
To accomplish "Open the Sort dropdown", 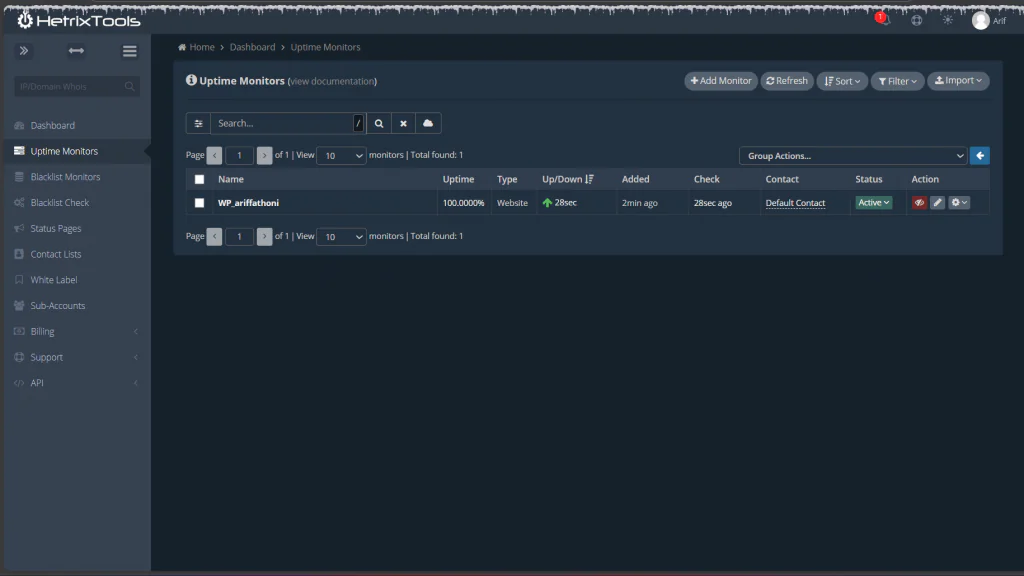I will tap(842, 81).
